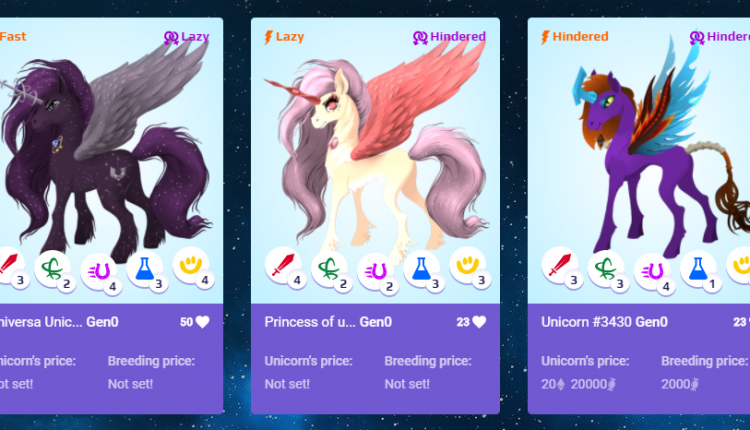
Task: Click the green charm icon on Unicorn #3430 card
Action: tap(606, 269)
